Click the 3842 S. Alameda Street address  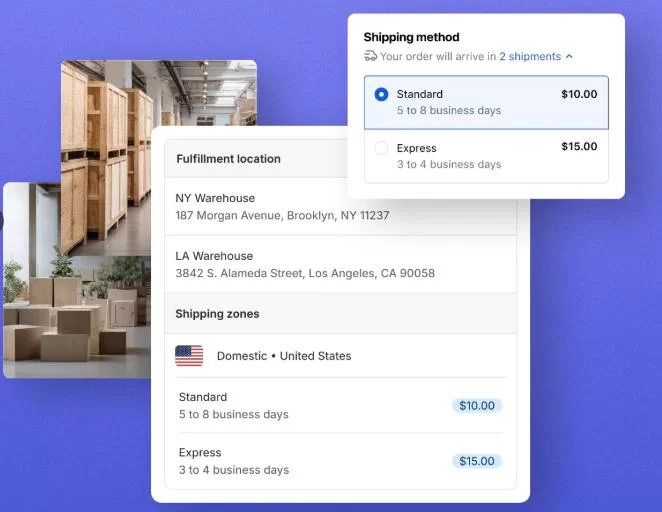(305, 273)
